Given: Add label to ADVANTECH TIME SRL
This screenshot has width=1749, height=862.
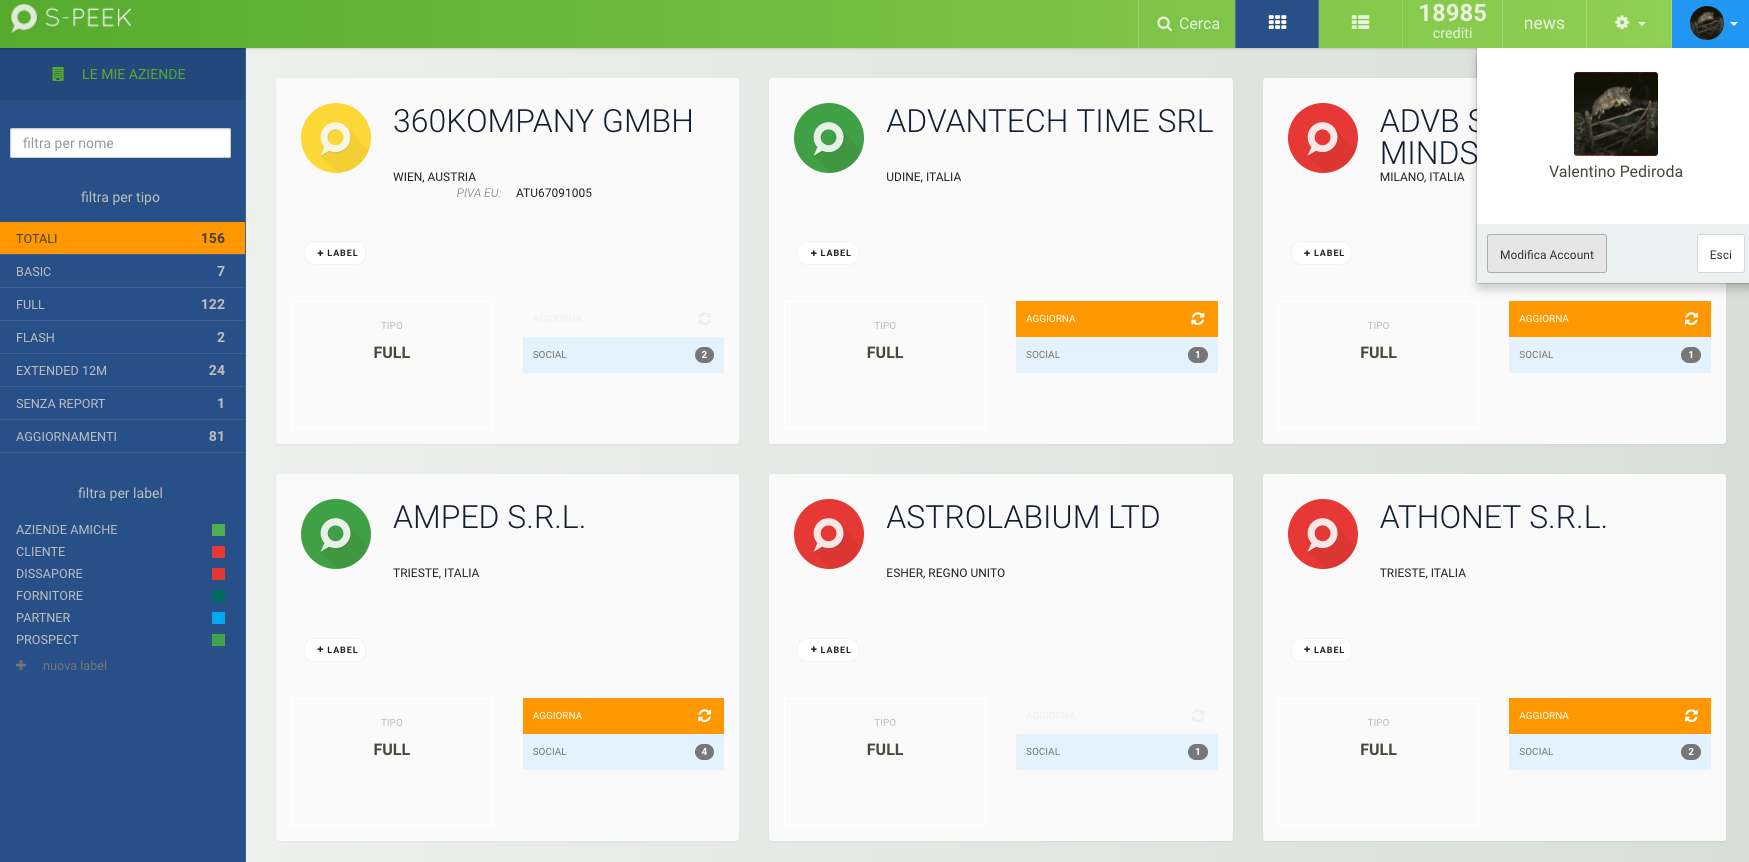Looking at the screenshot, I should click(x=830, y=253).
